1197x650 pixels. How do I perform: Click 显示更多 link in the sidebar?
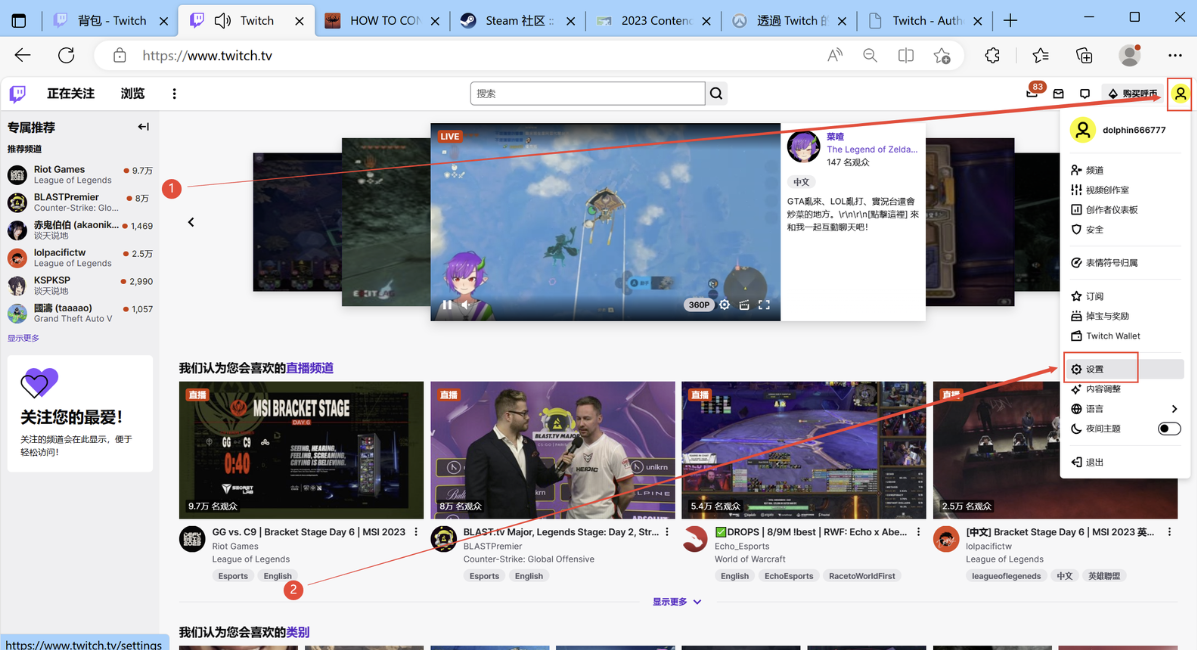(23, 338)
